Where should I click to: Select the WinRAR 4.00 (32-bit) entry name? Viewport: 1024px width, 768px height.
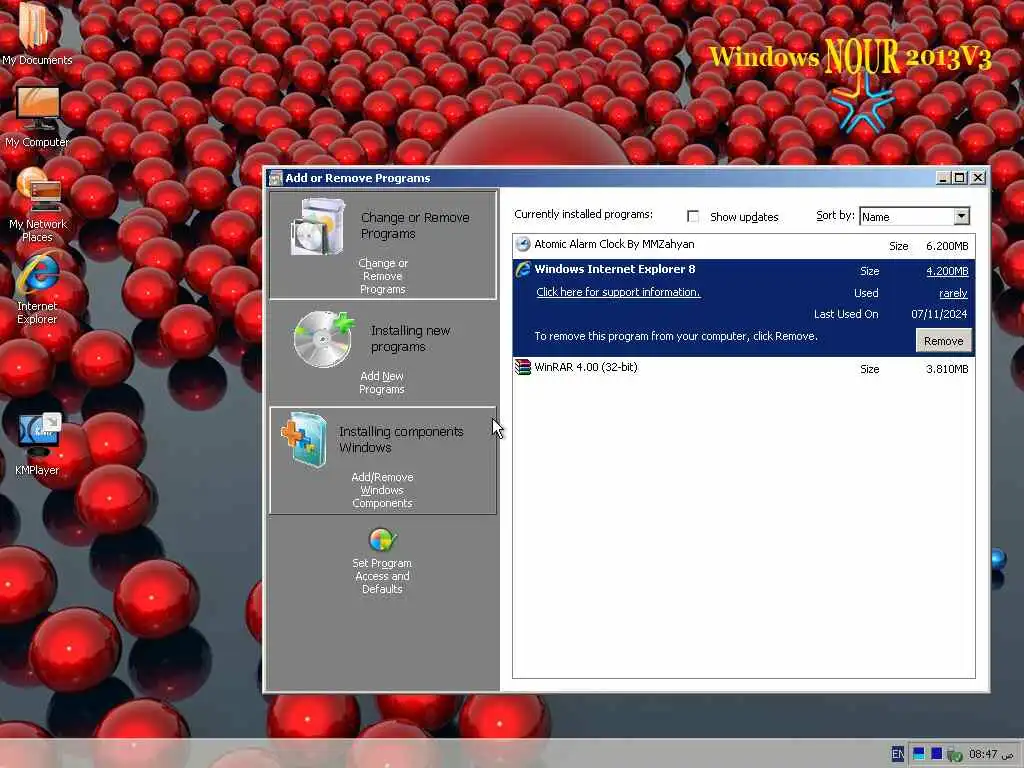pos(586,367)
